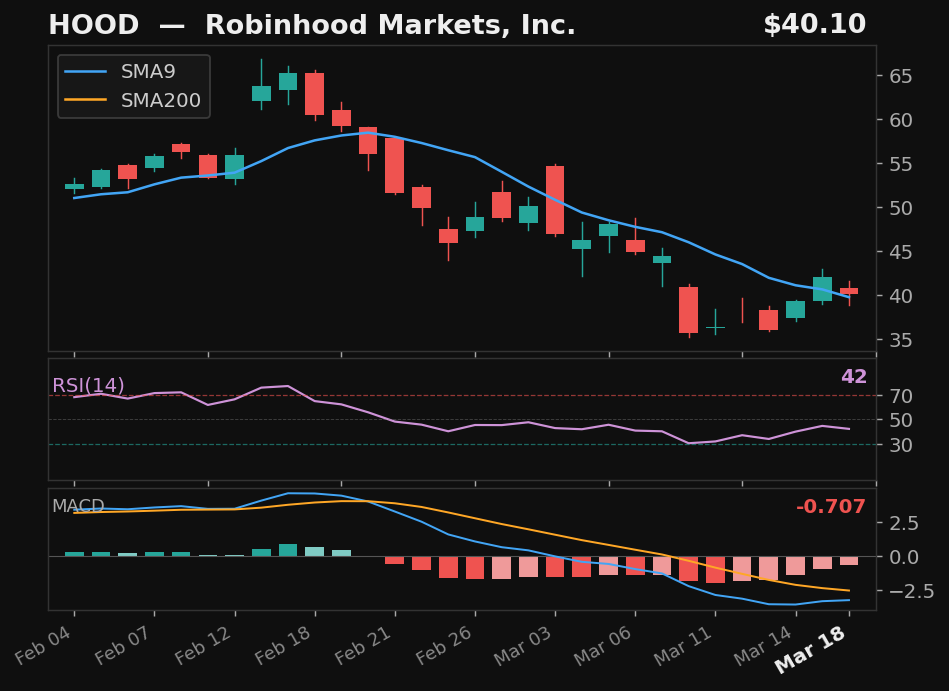
Task: Click the 30 RSI axis label
Action: click(901, 445)
